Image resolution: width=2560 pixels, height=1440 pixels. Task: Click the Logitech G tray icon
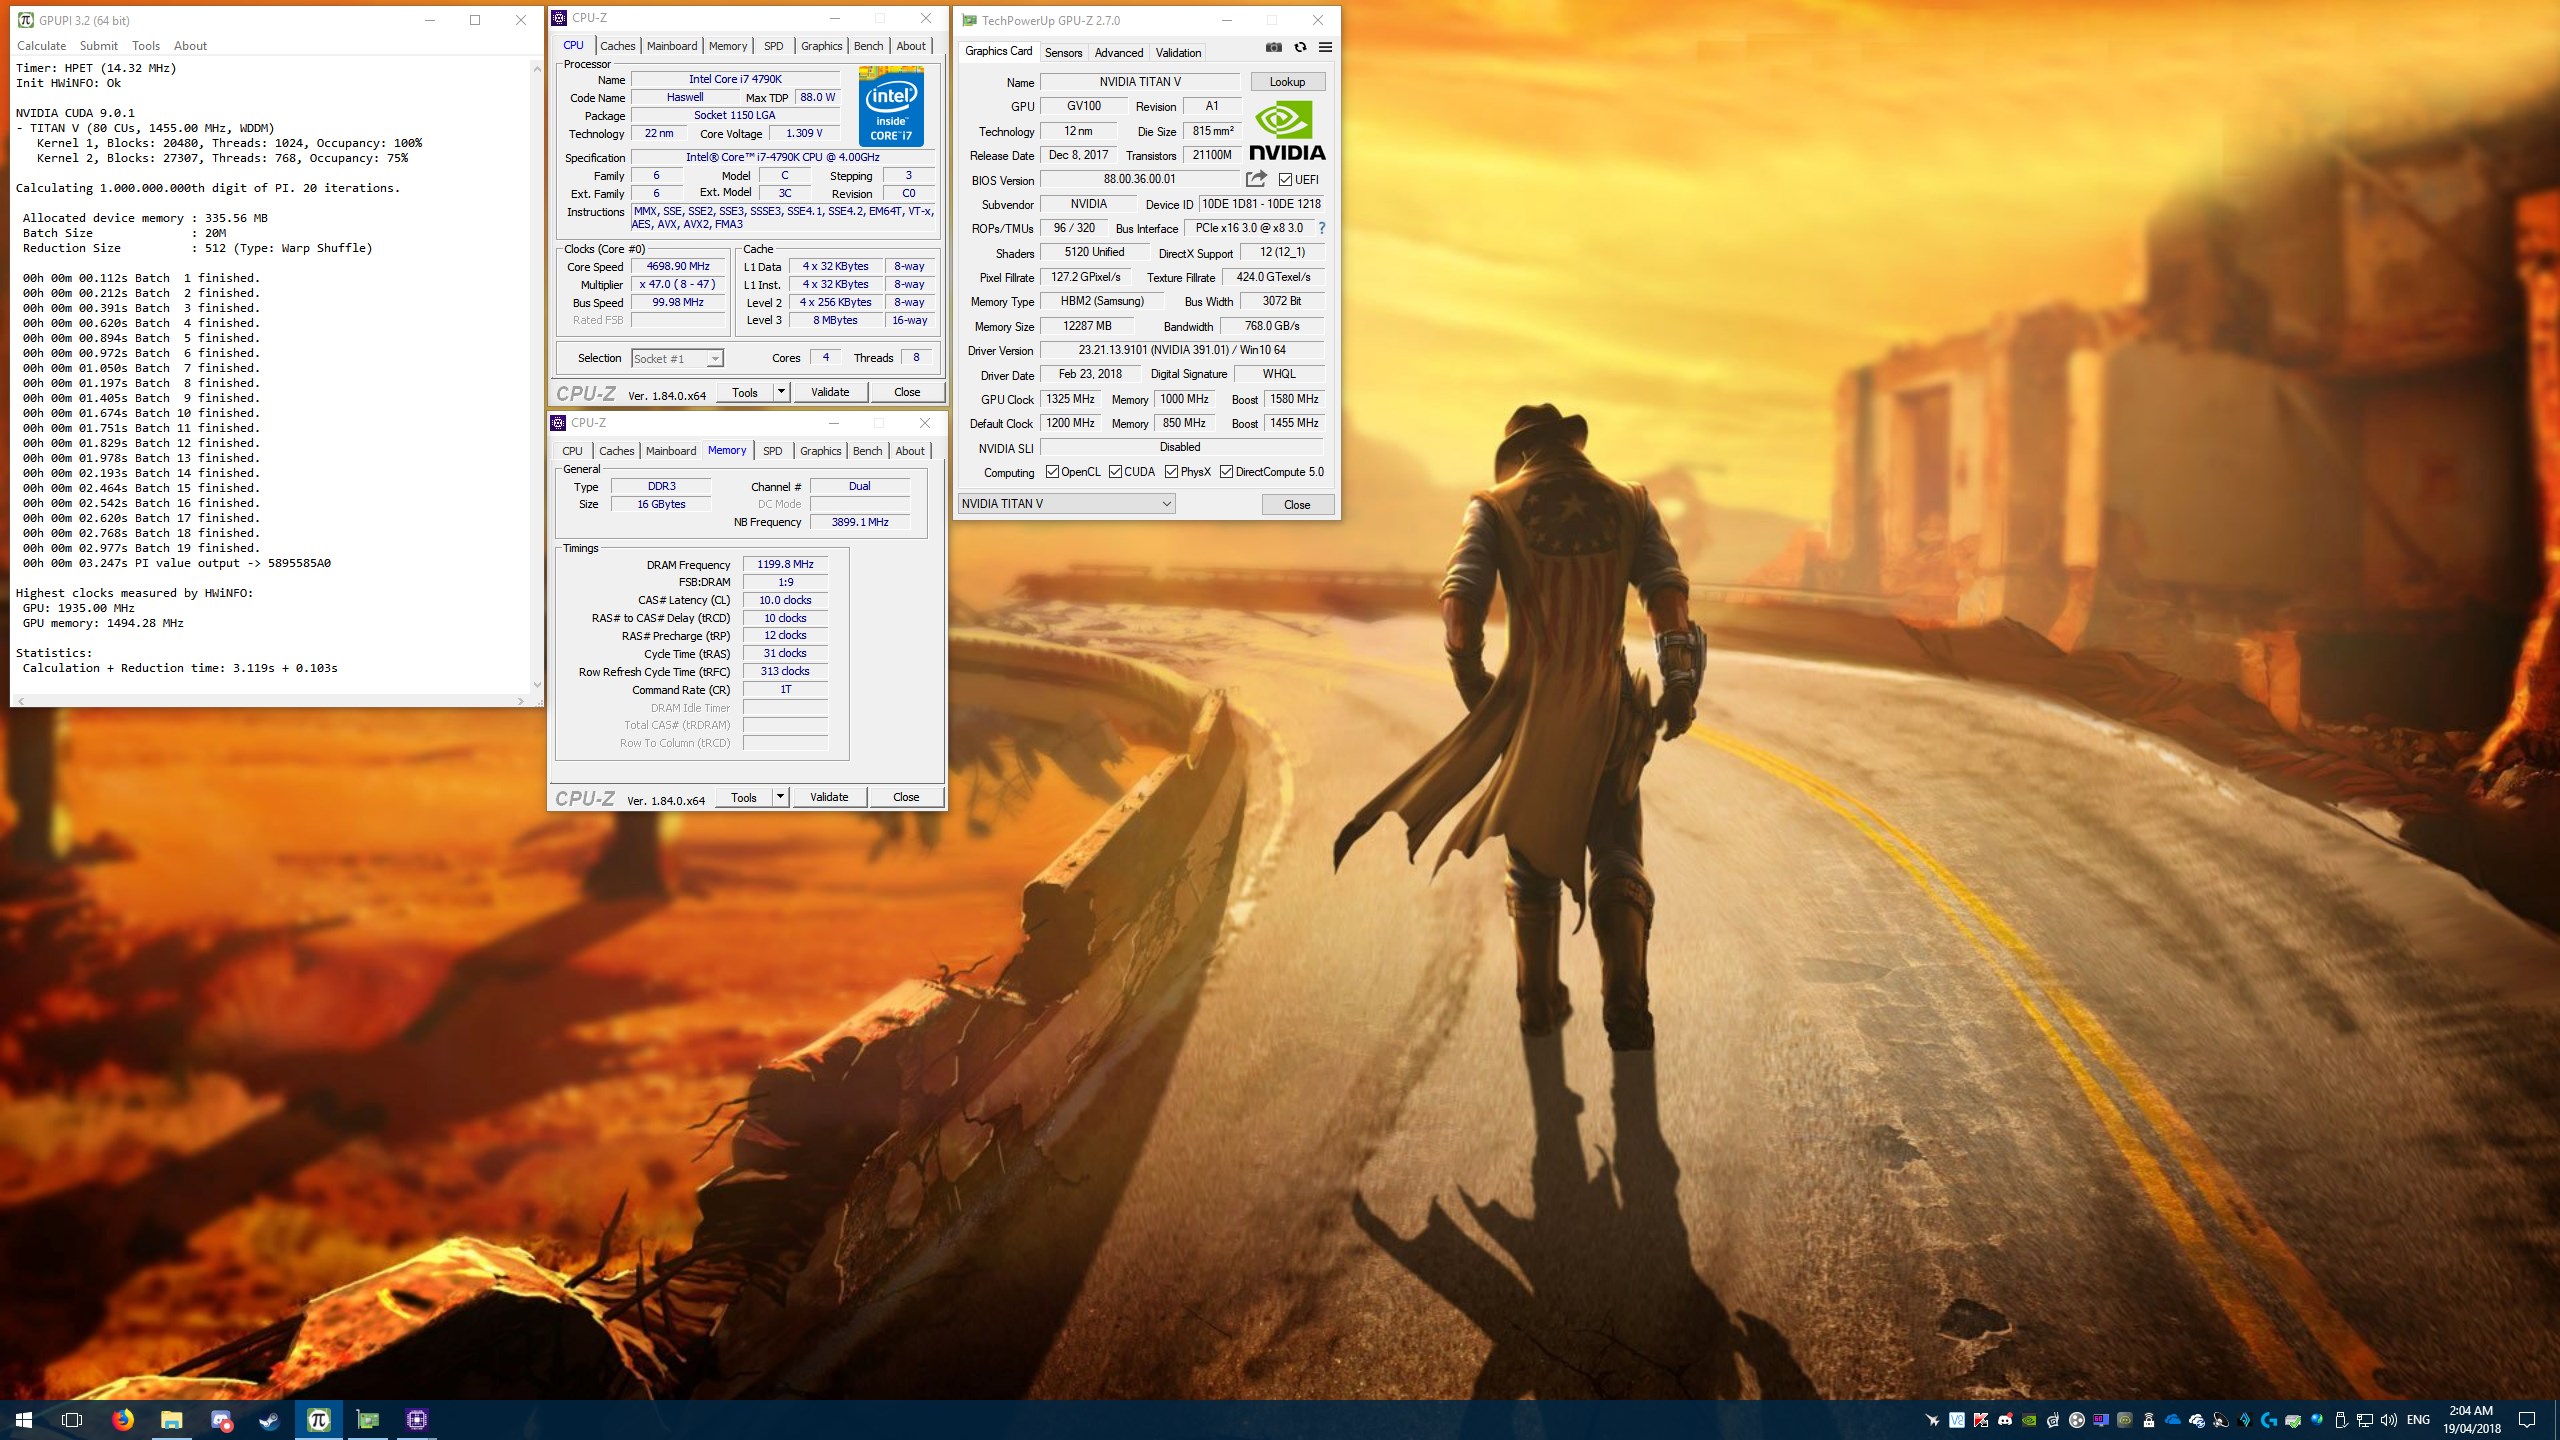(2269, 1420)
